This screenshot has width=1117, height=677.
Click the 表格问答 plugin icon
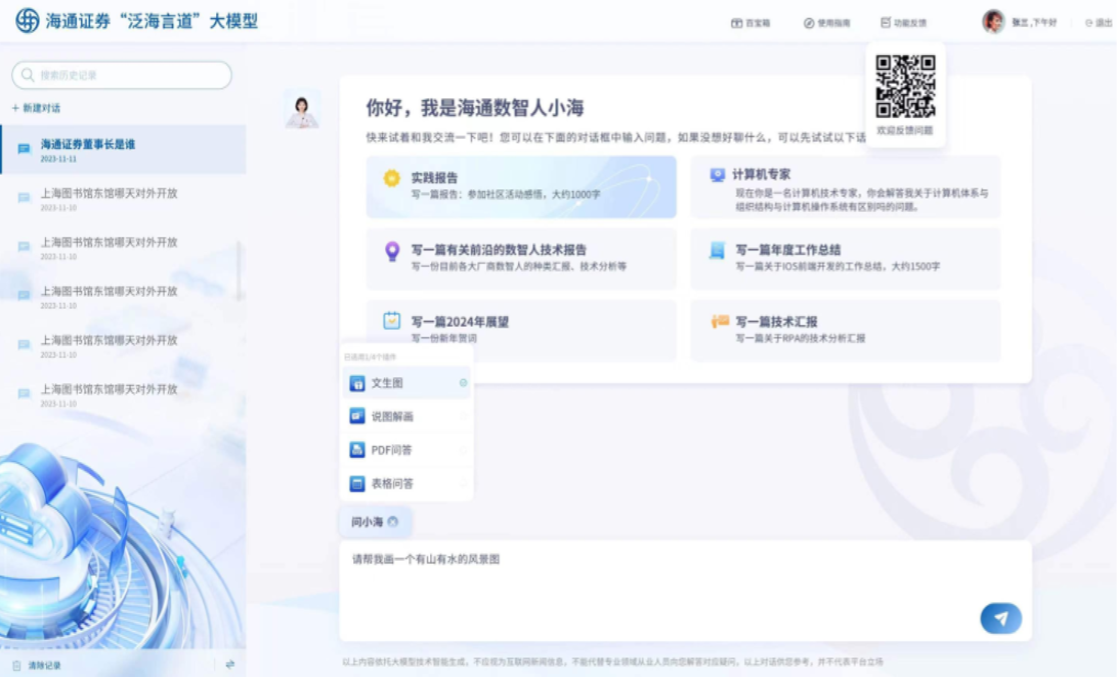(357, 483)
